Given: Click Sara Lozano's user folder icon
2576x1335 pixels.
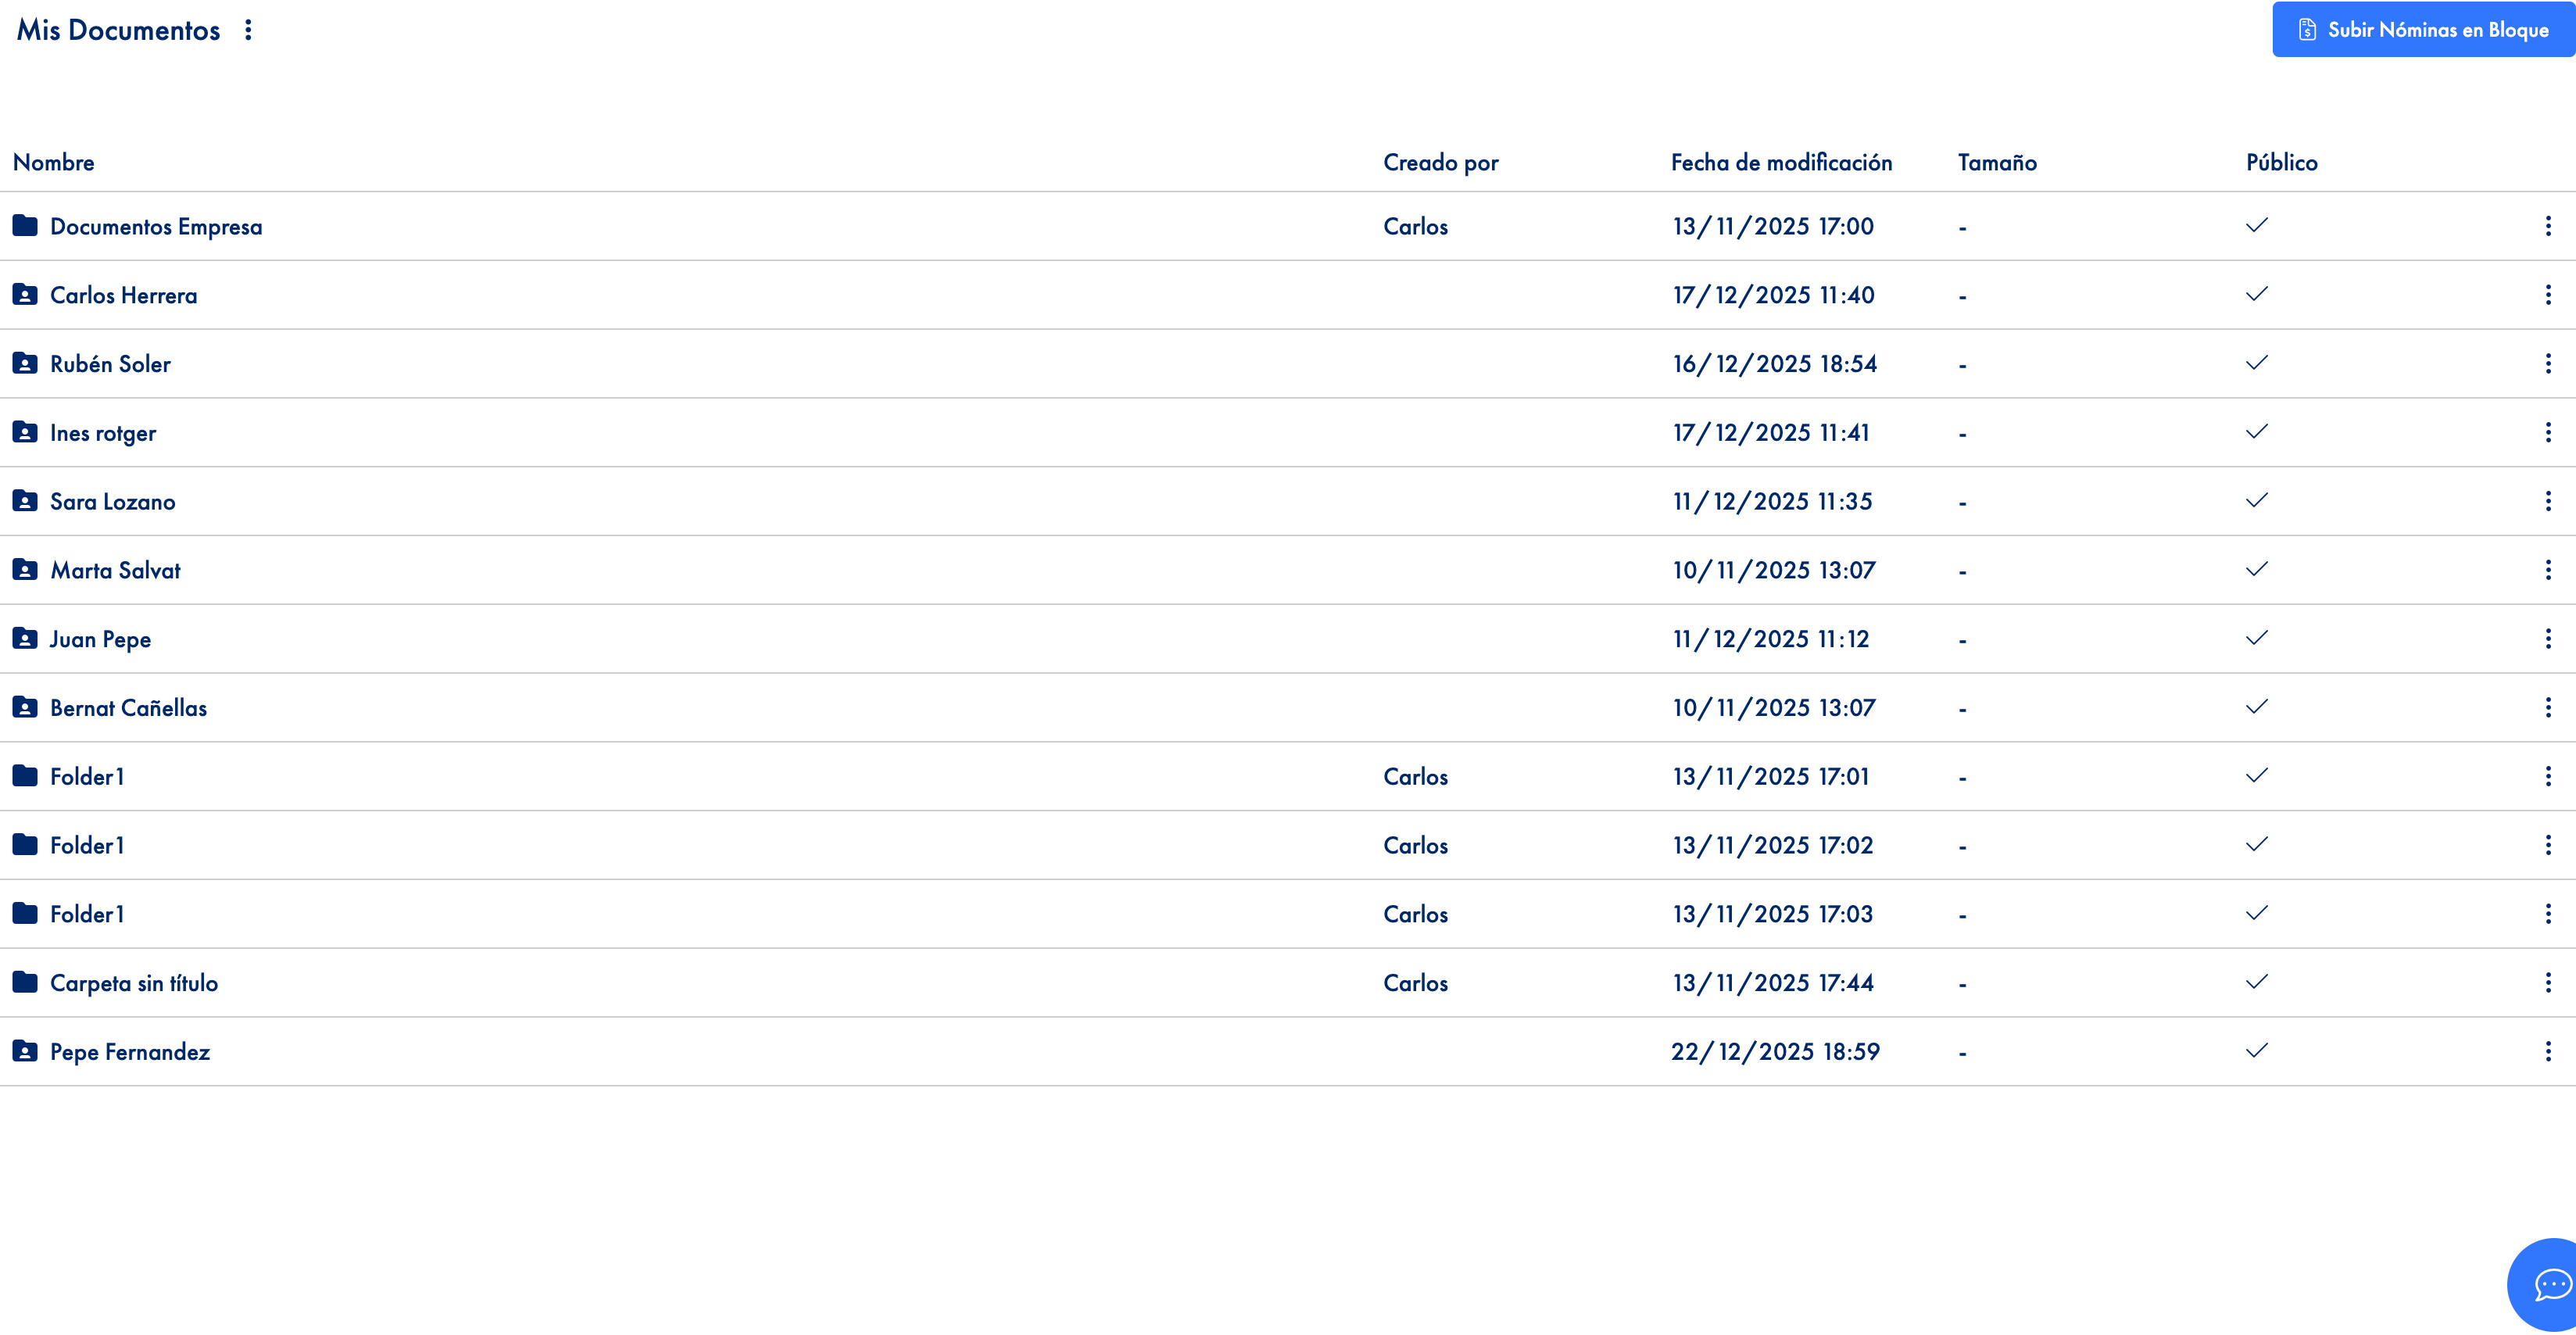Looking at the screenshot, I should (x=25, y=501).
